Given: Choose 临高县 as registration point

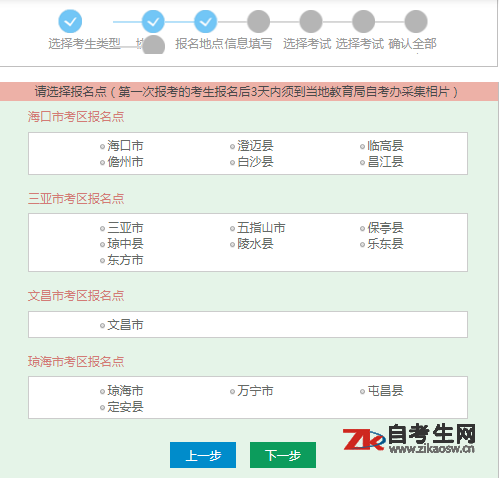Looking at the screenshot, I should 362,147.
